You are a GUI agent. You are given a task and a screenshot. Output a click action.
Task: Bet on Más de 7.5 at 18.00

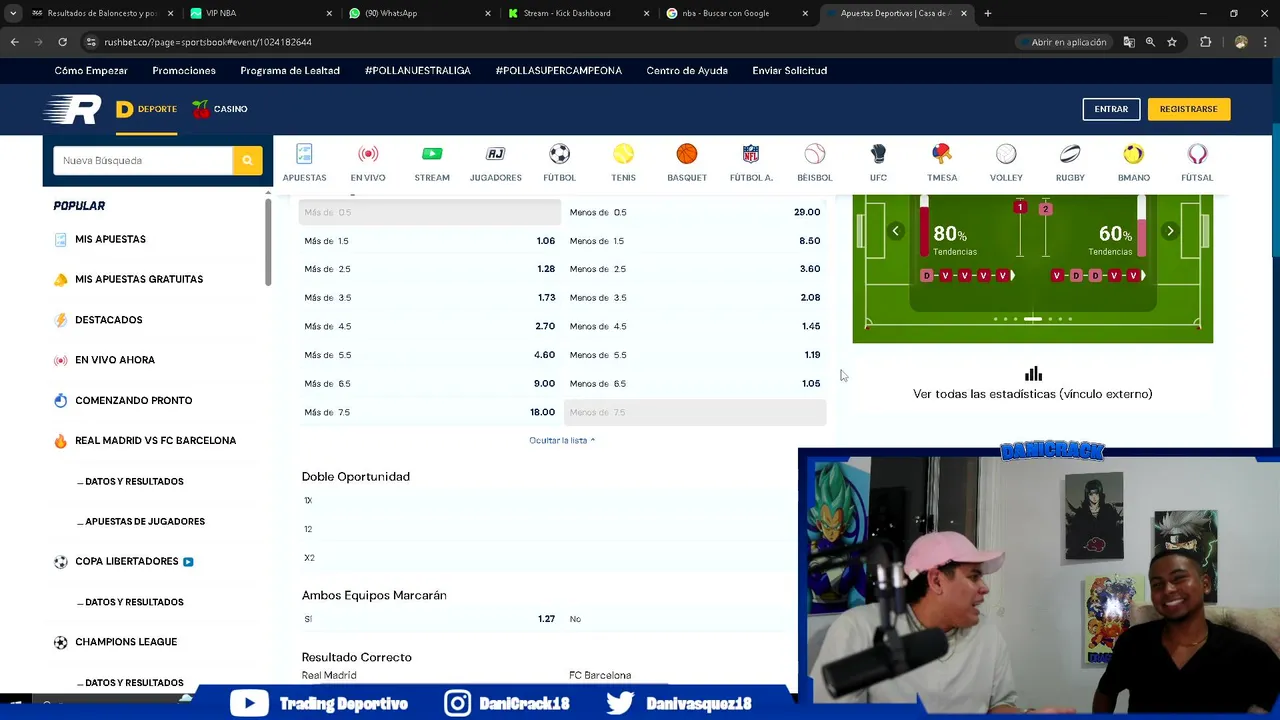click(430, 412)
